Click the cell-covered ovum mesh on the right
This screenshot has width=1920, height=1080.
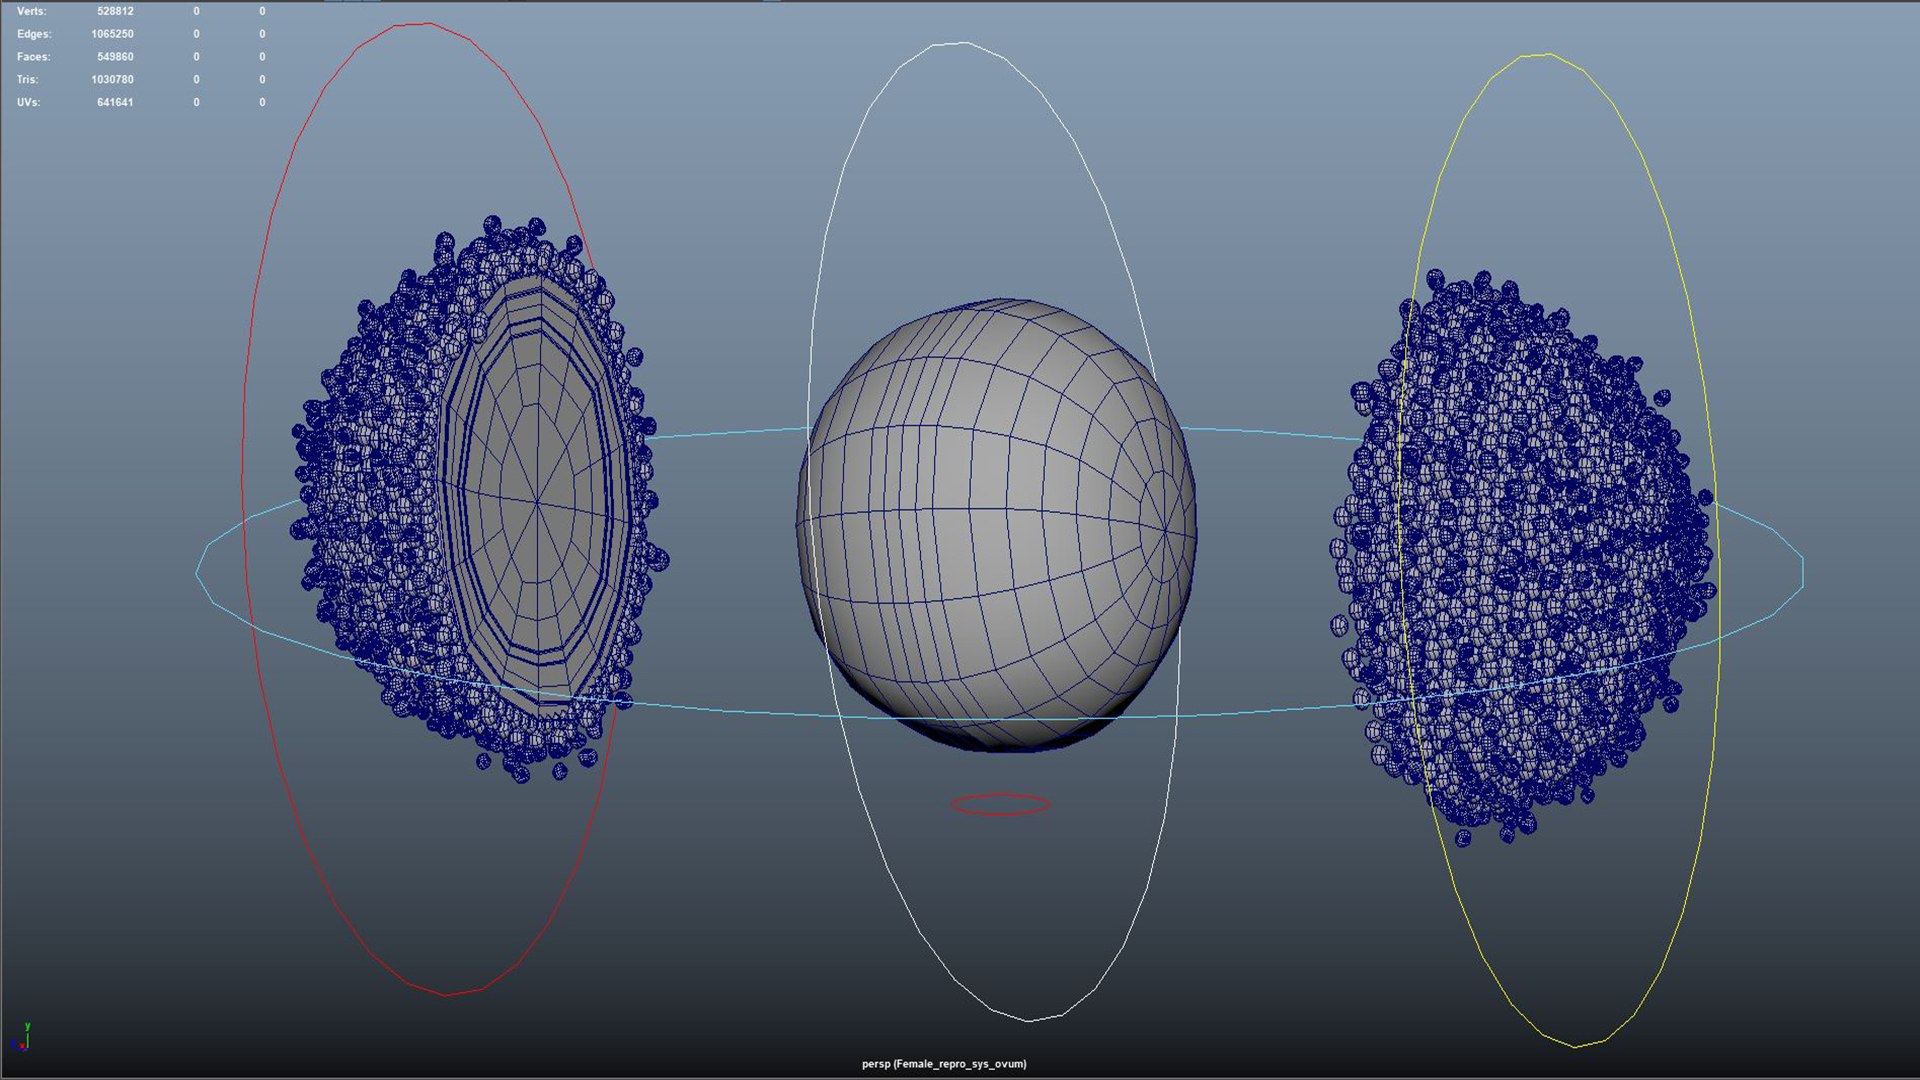[1523, 556]
